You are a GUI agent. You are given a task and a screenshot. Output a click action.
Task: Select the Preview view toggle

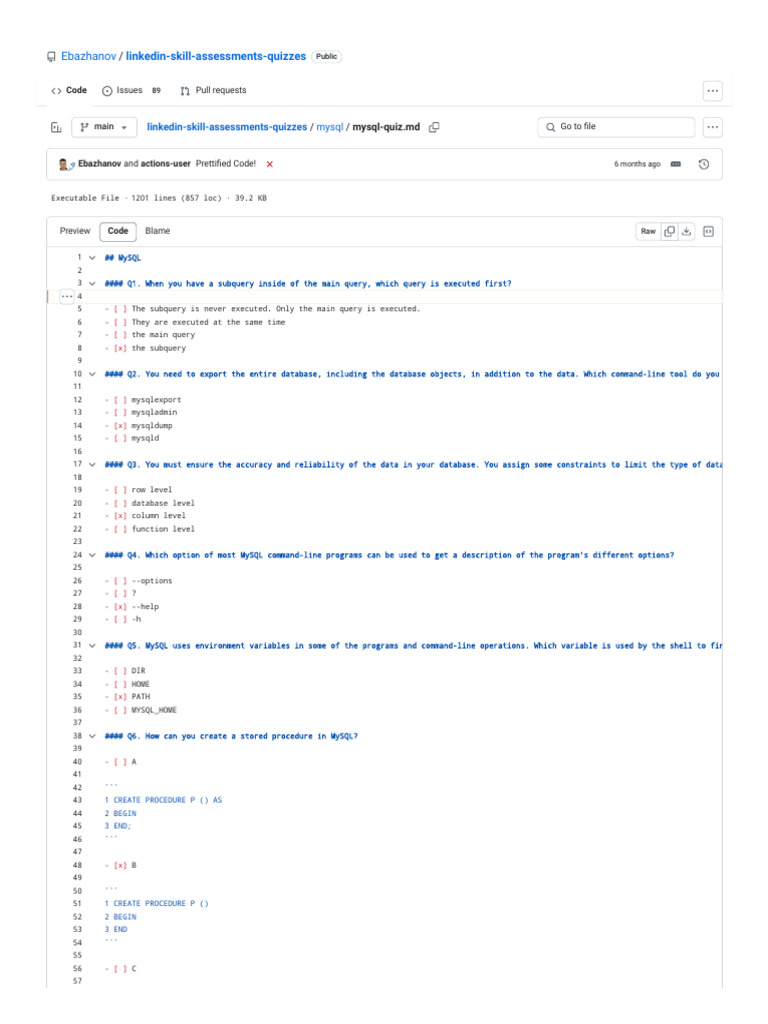[75, 231]
